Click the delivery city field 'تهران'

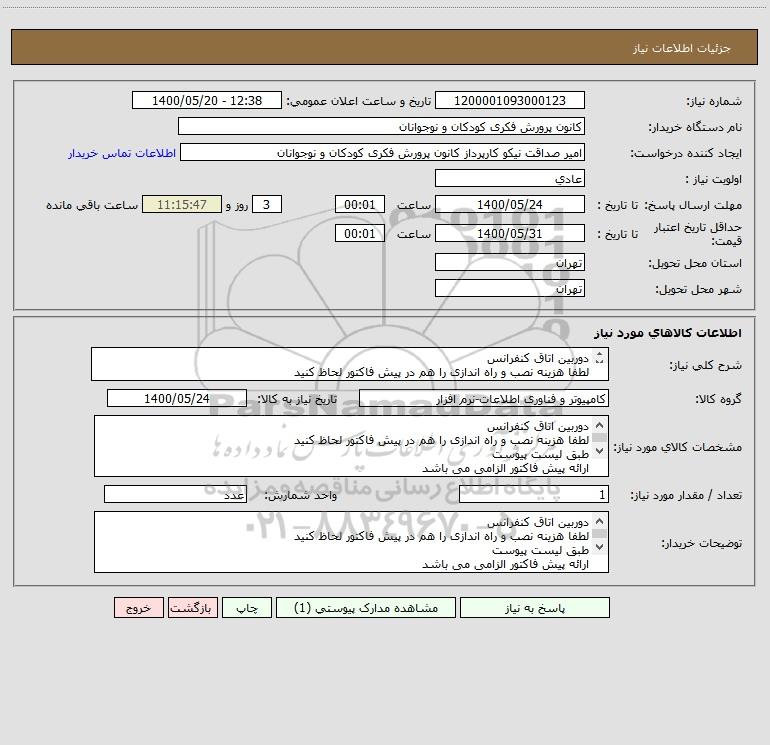coord(510,288)
